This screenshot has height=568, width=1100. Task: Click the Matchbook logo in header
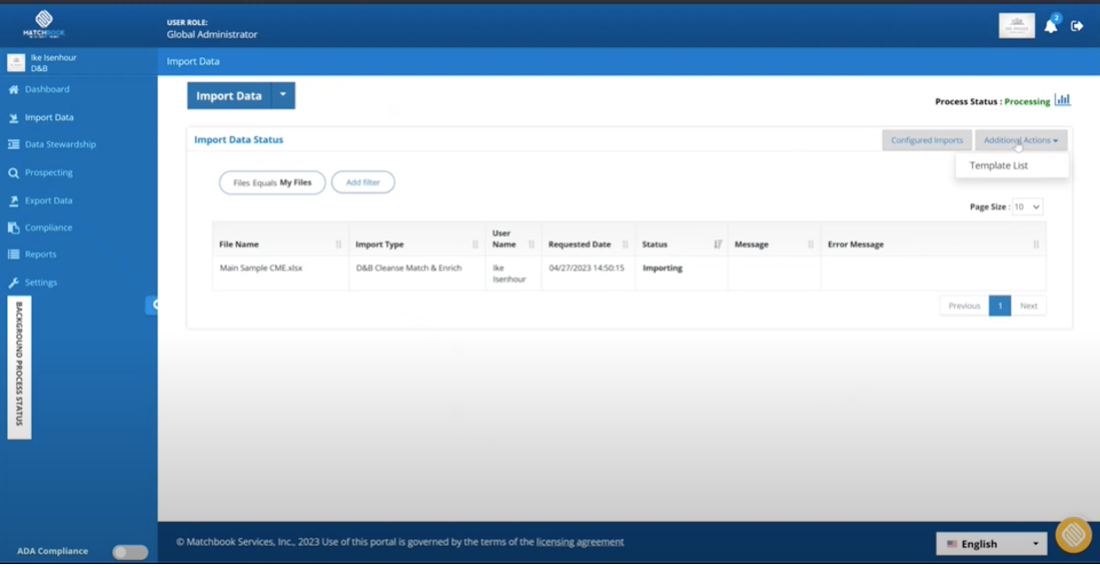coord(43,23)
